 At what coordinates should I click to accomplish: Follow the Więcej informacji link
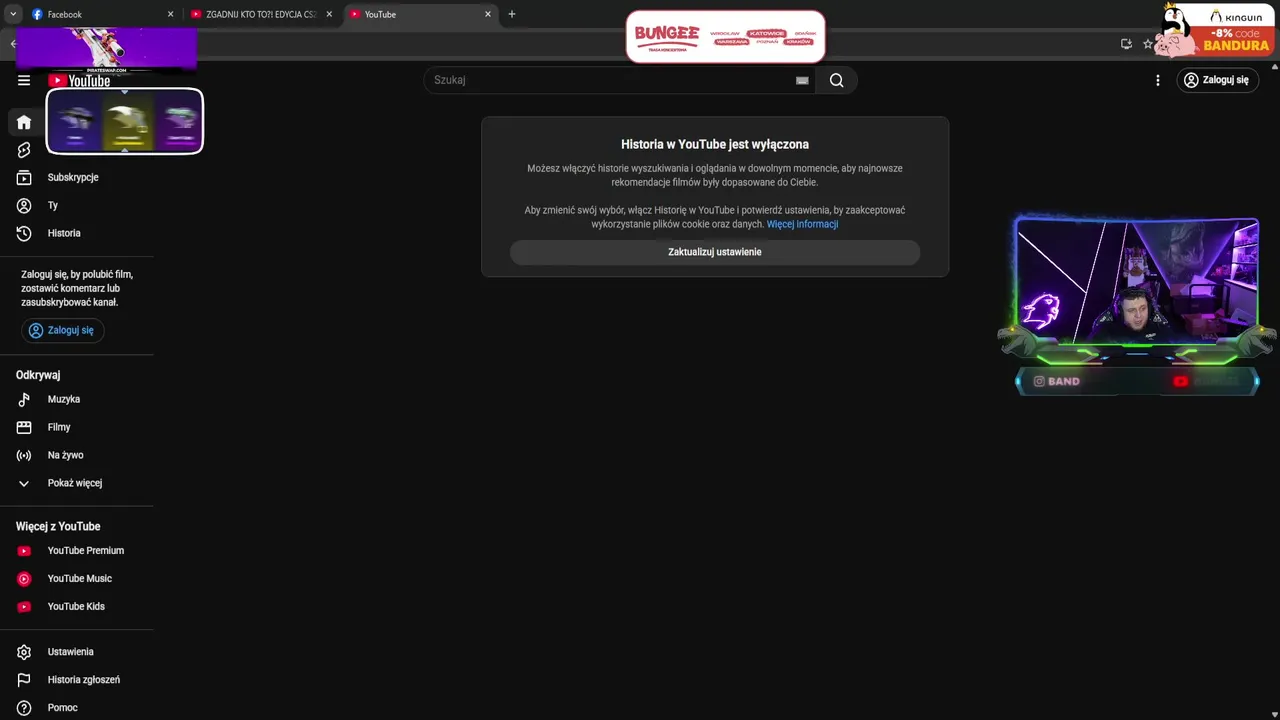(x=802, y=225)
